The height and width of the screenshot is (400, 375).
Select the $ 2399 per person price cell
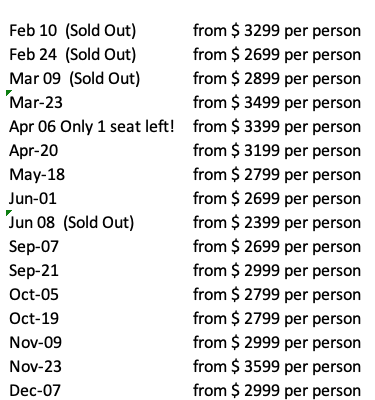coord(277,223)
